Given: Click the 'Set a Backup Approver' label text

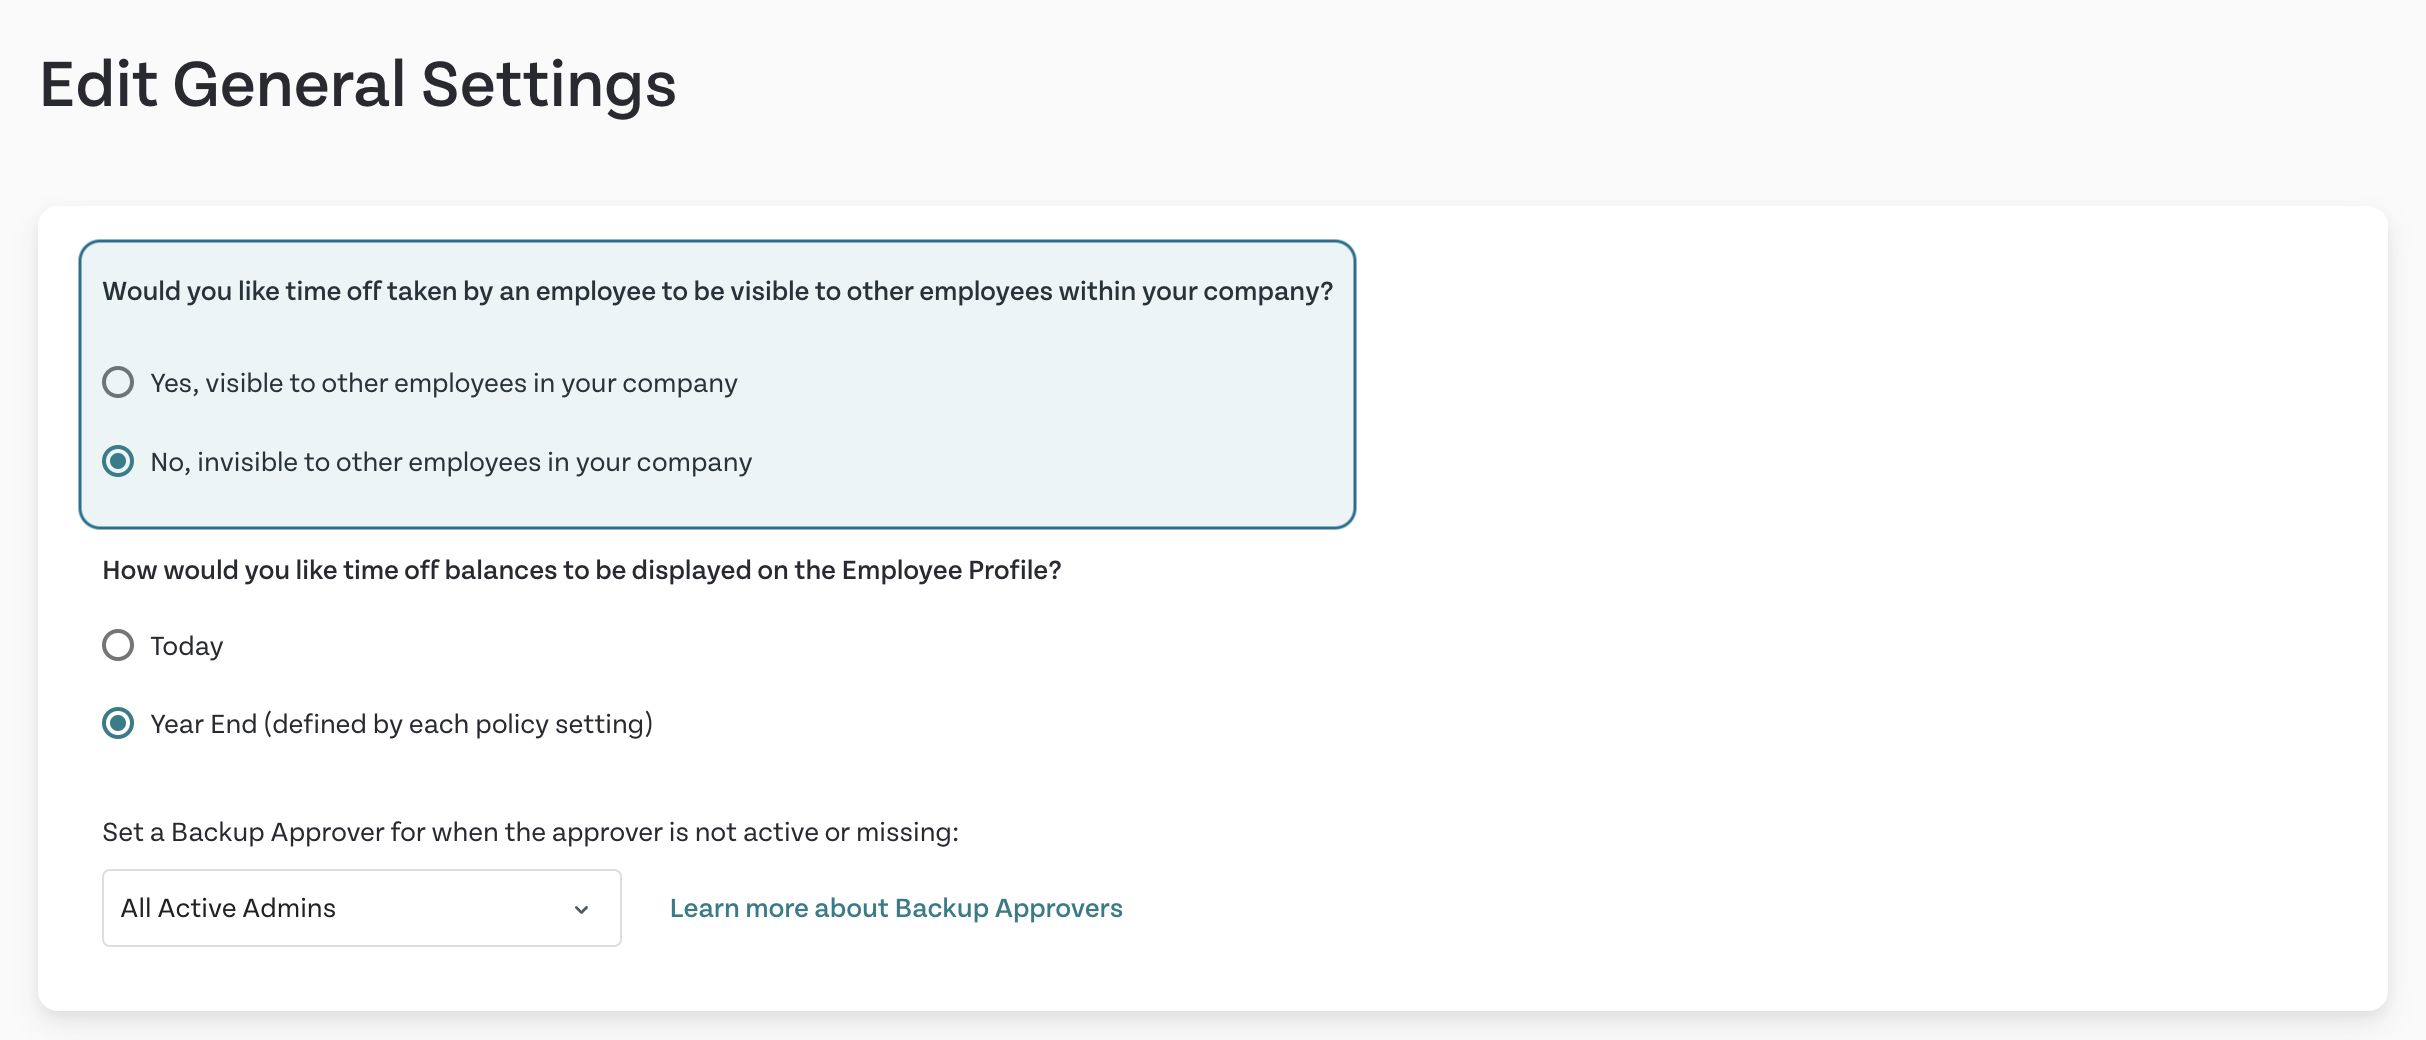Looking at the screenshot, I should tap(530, 832).
